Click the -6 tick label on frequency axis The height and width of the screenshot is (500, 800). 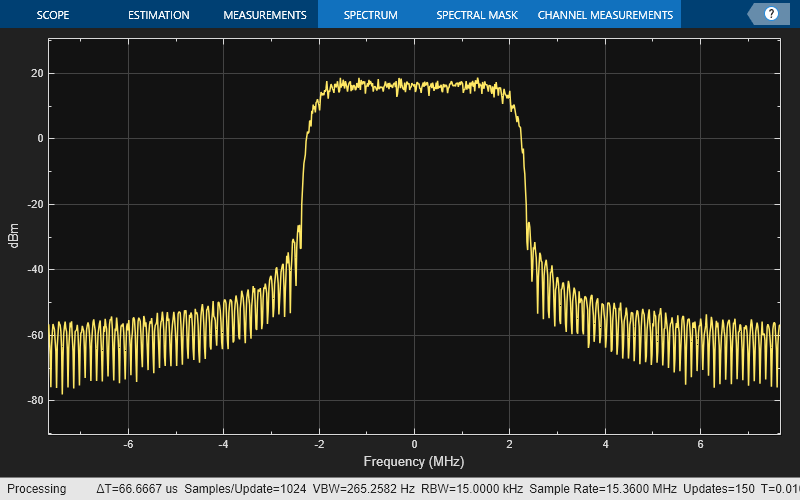point(127,443)
